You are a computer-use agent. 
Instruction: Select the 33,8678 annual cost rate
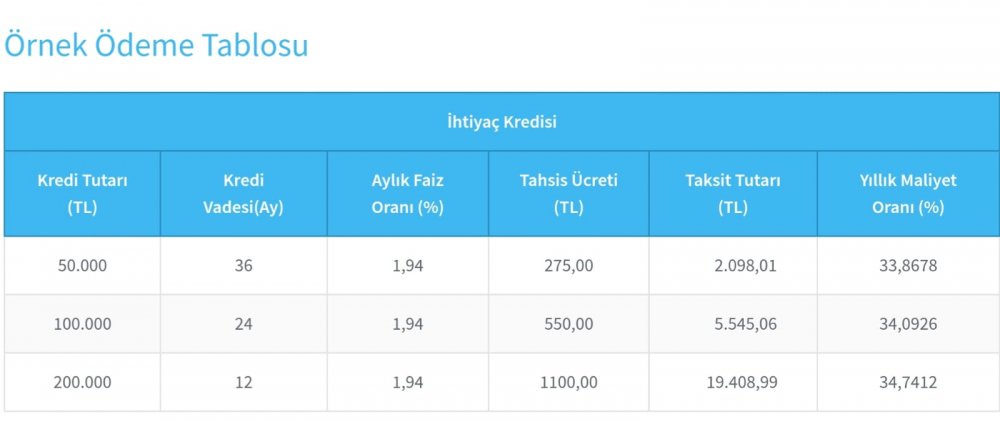click(908, 265)
